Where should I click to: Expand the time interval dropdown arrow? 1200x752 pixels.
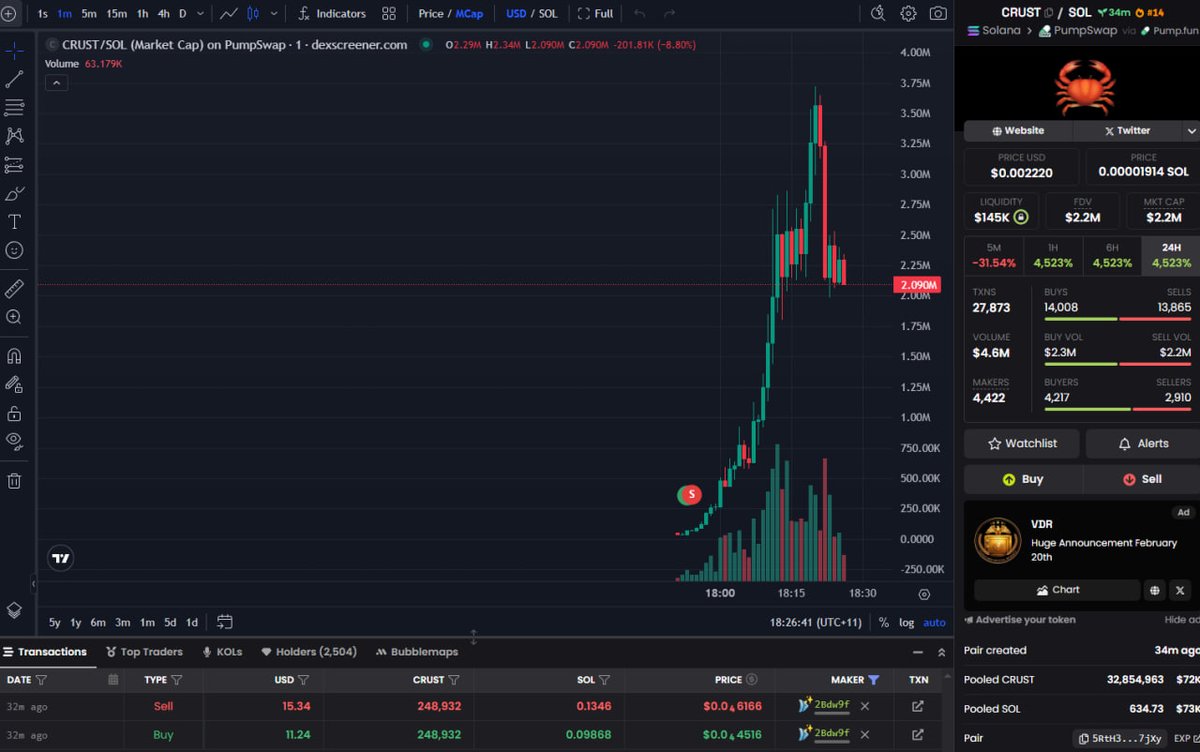tap(202, 14)
